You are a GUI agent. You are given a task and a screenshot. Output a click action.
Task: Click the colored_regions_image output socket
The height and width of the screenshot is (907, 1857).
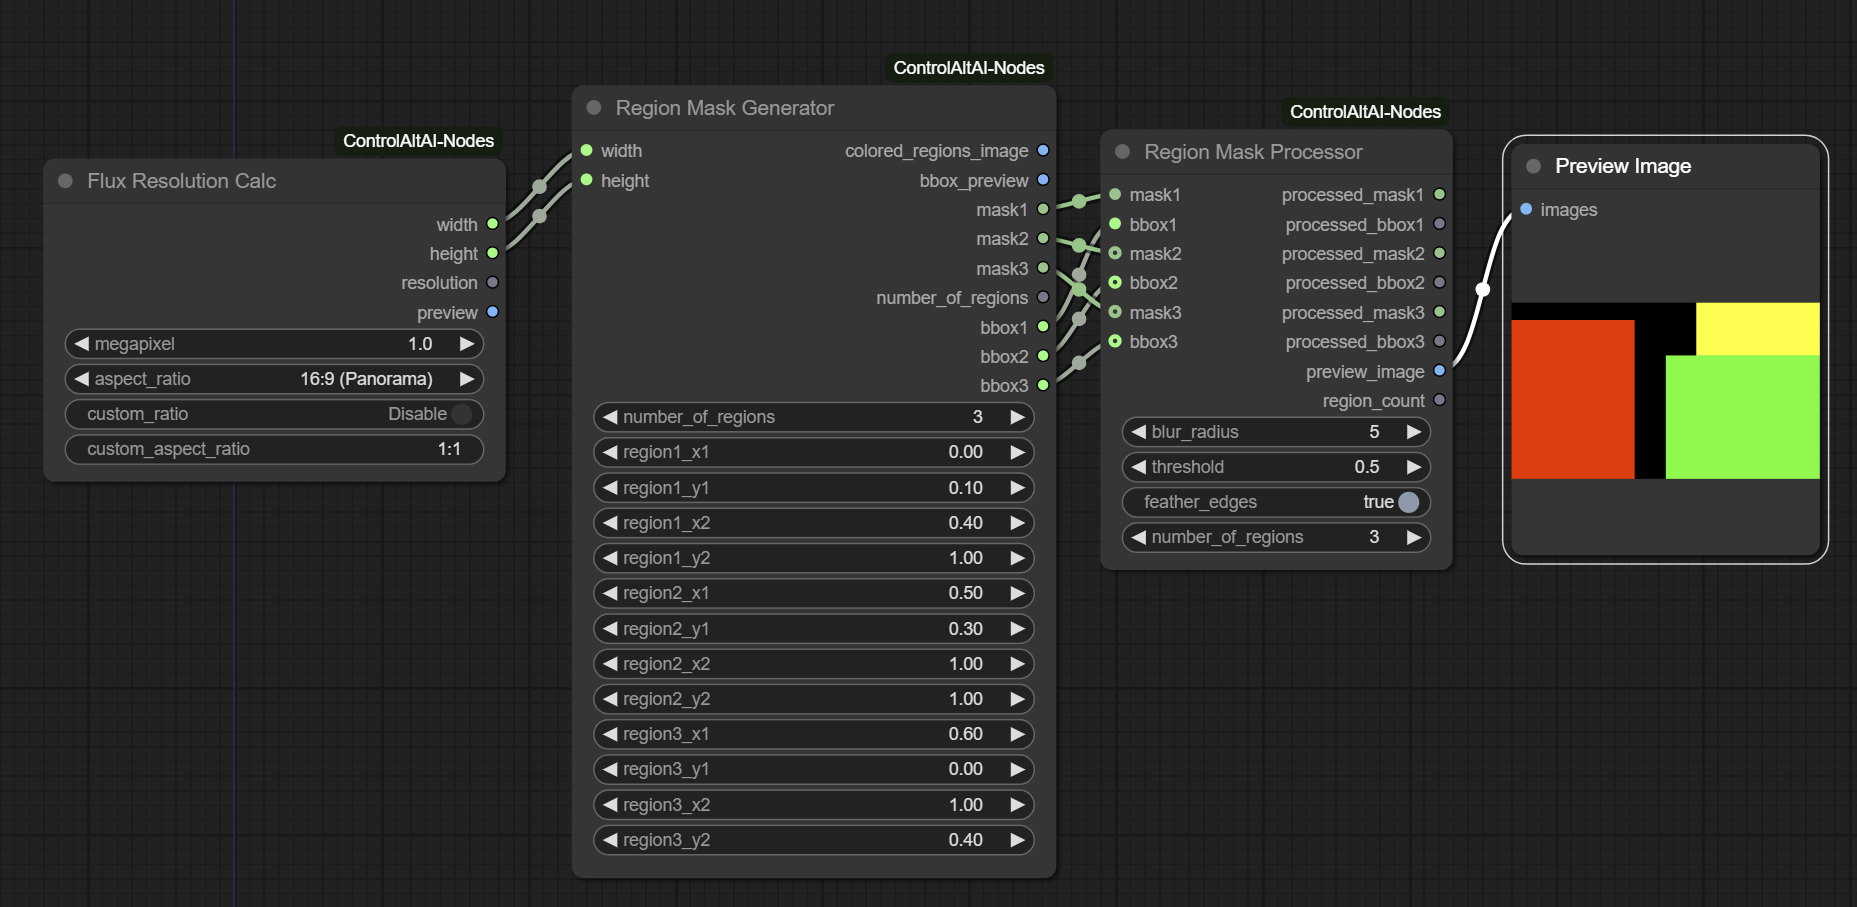[1043, 150]
